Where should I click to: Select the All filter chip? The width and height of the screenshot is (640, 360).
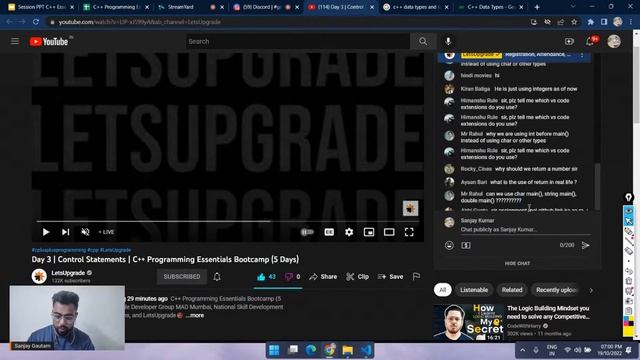click(442, 290)
